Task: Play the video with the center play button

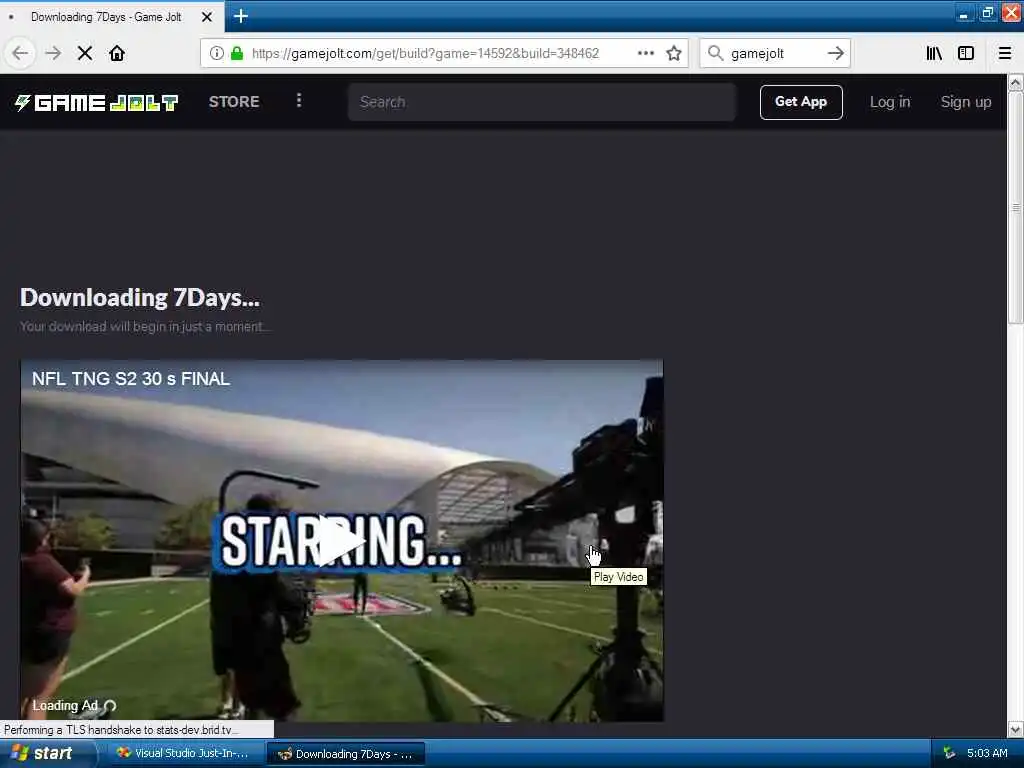Action: [x=340, y=541]
